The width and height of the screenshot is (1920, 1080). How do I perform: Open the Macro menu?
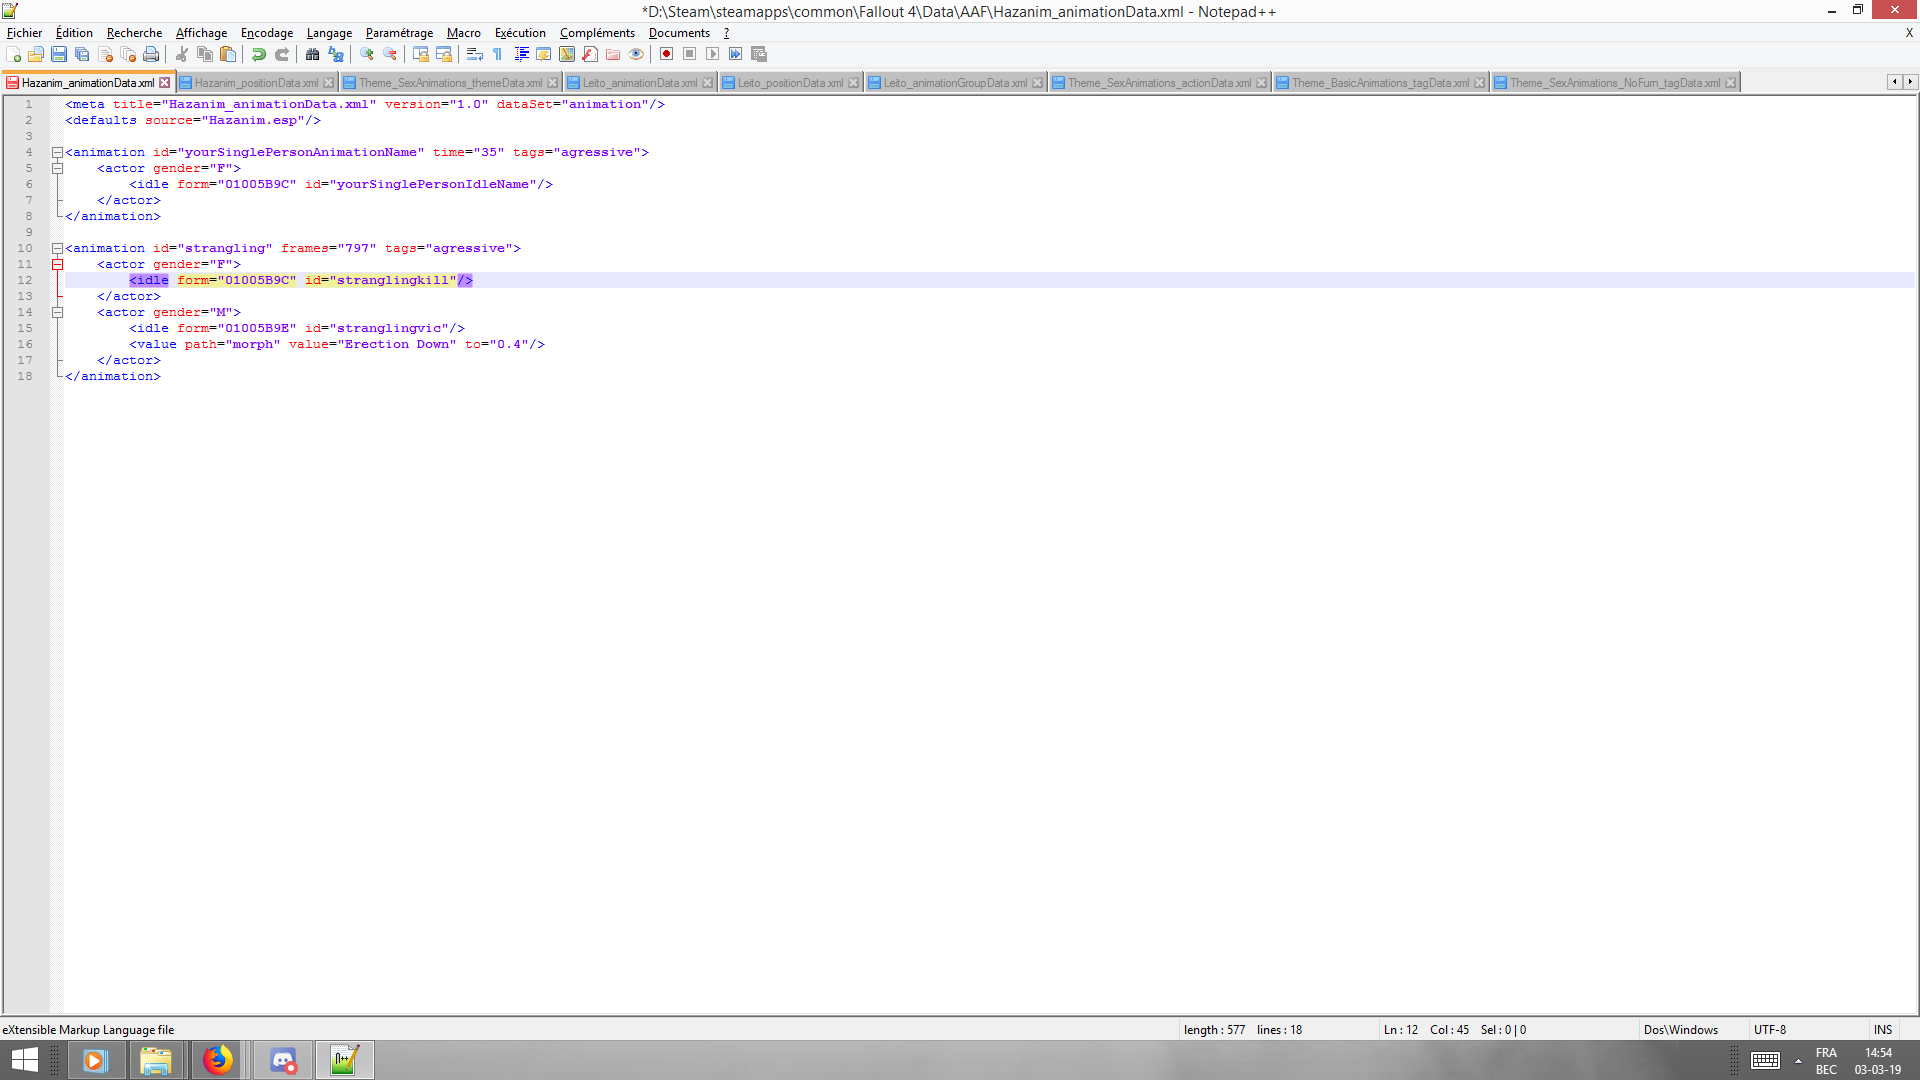point(464,33)
